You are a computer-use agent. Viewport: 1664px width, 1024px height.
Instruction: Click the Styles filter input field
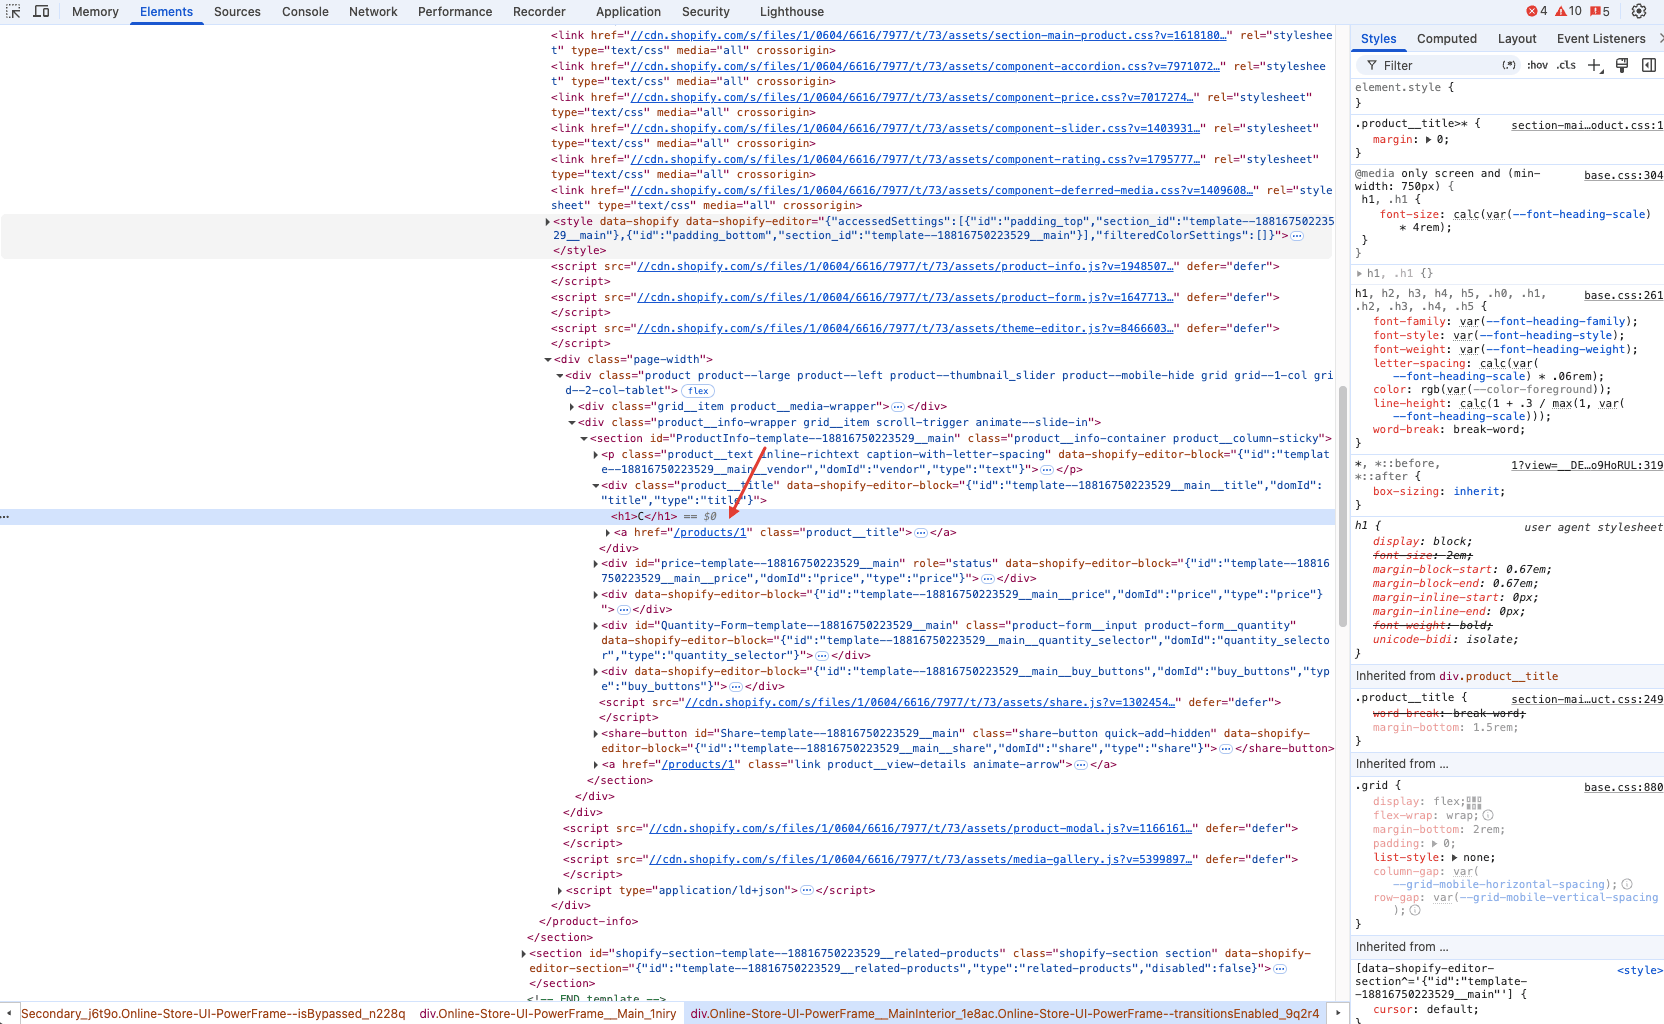[x=1438, y=65]
